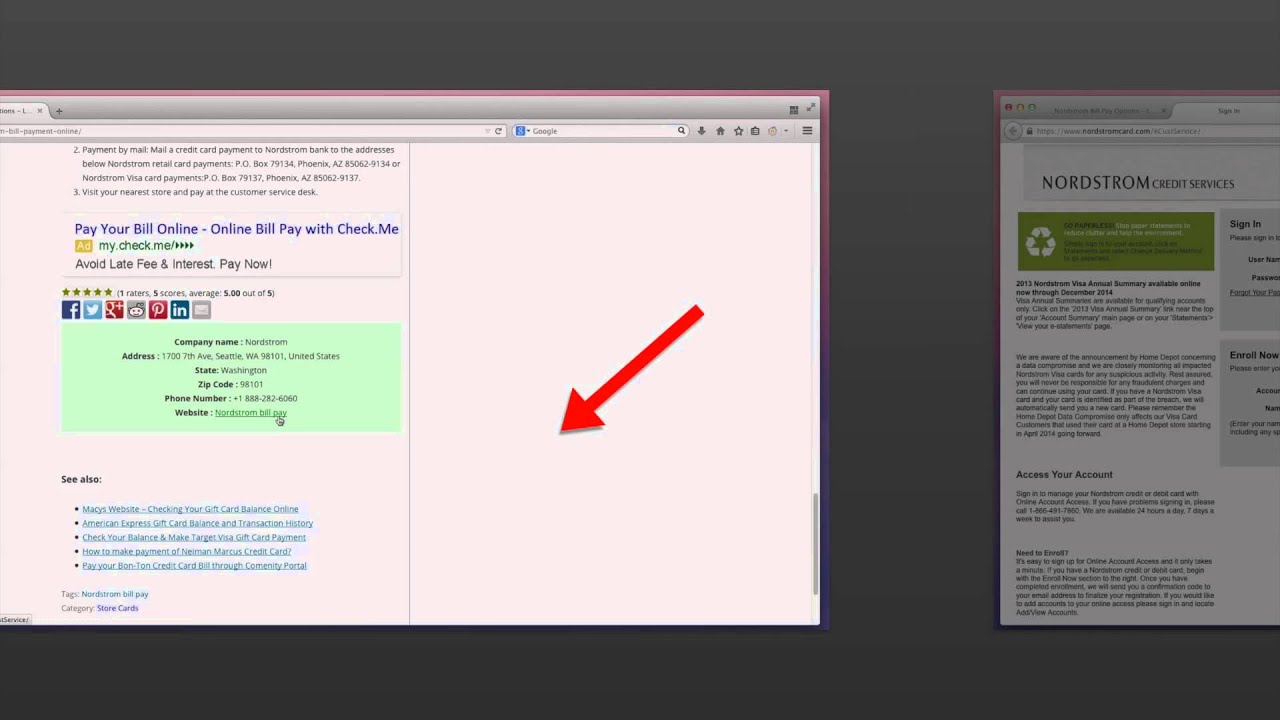This screenshot has height=720, width=1280.
Task: Click the Forgot Your Password link in right window
Action: click(1254, 293)
